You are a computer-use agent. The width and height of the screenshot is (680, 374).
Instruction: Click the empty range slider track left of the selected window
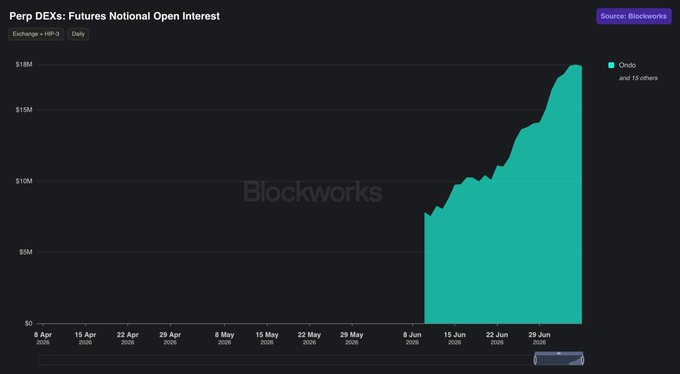pyautogui.click(x=286, y=360)
